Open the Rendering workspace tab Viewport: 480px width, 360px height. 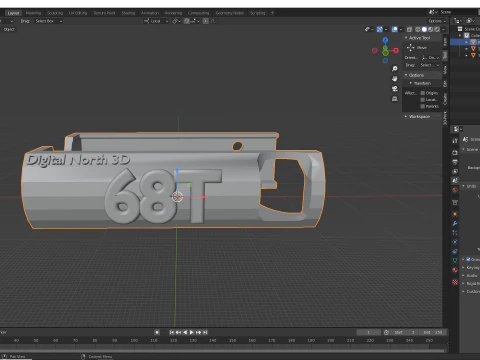coord(173,13)
